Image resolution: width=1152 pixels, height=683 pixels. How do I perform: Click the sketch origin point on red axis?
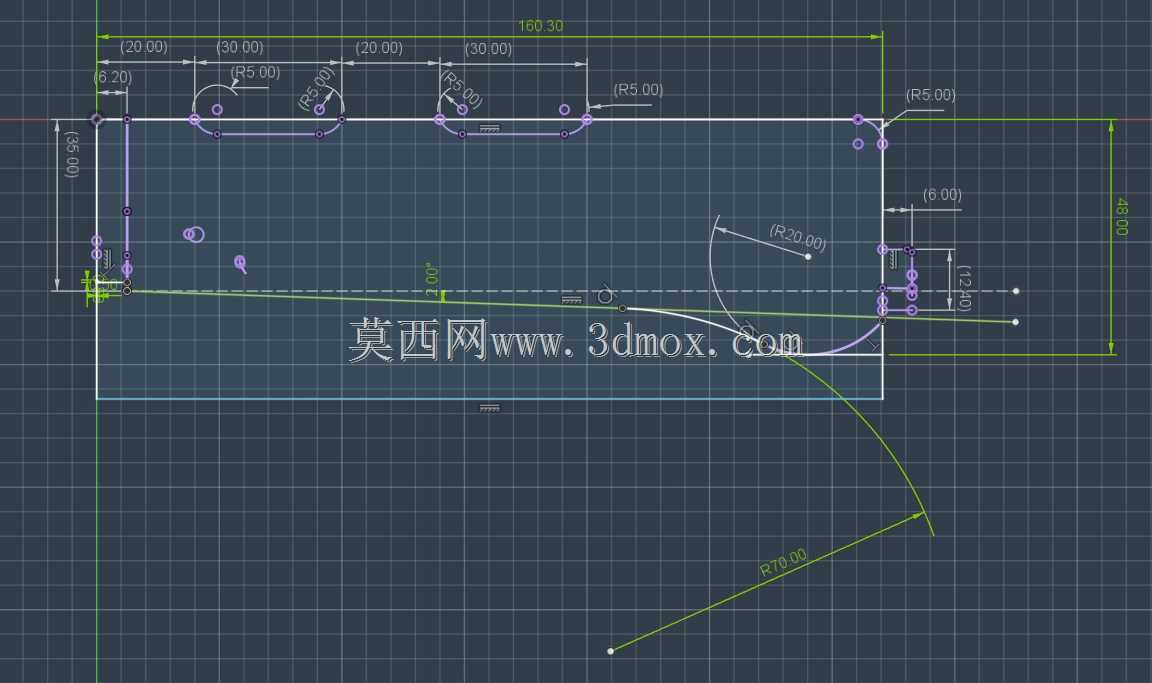click(96, 119)
